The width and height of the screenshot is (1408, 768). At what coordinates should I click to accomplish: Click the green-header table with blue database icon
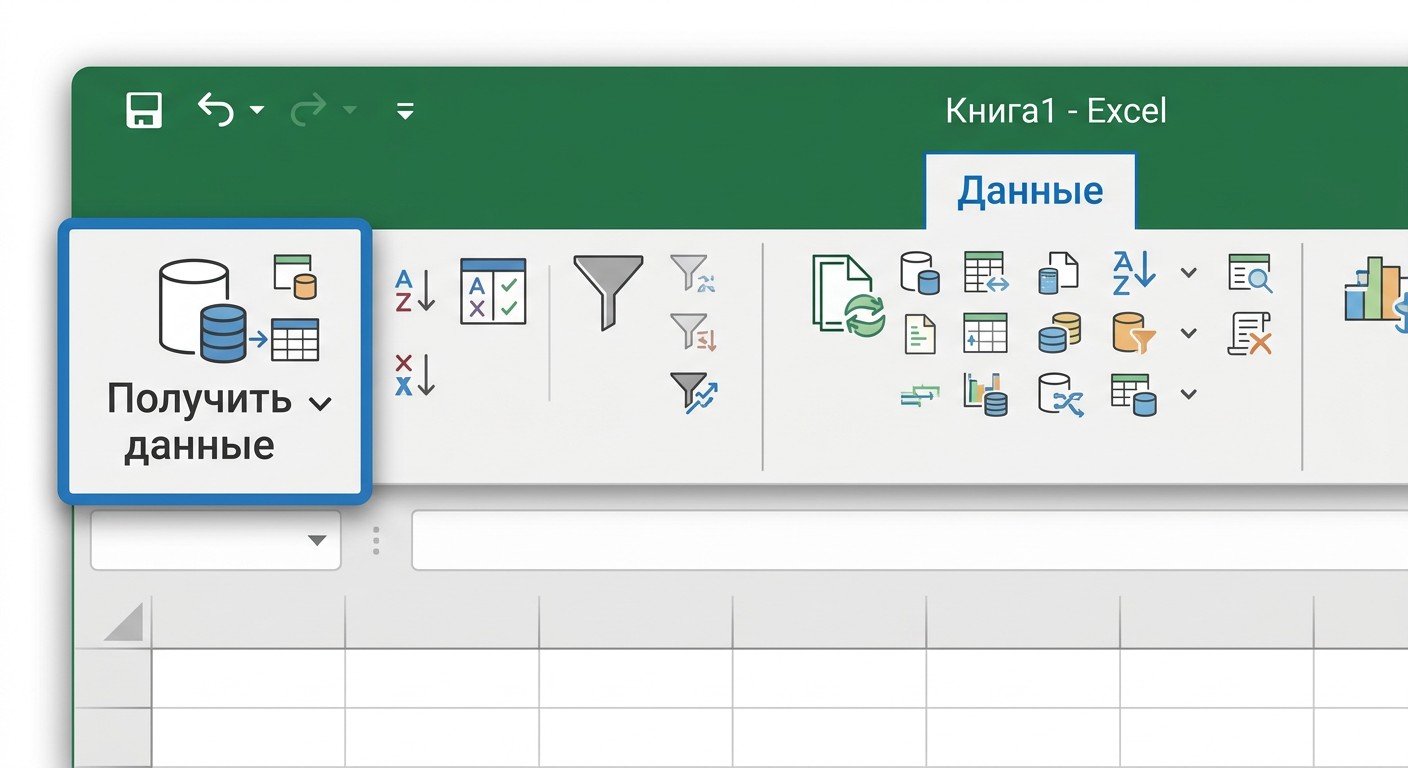point(1133,394)
